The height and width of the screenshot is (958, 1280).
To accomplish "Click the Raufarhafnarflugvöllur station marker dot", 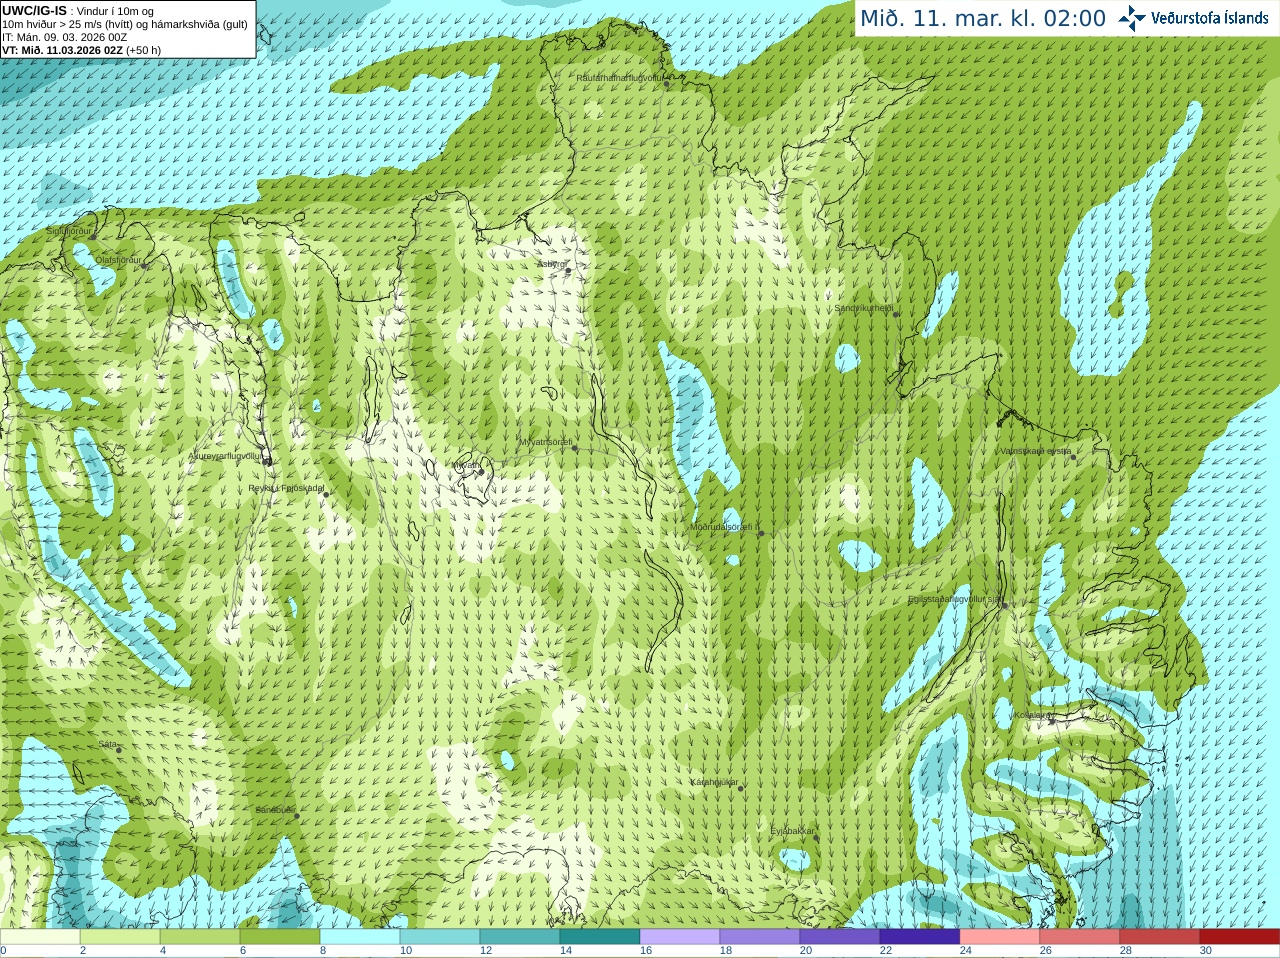I will click(x=667, y=84).
